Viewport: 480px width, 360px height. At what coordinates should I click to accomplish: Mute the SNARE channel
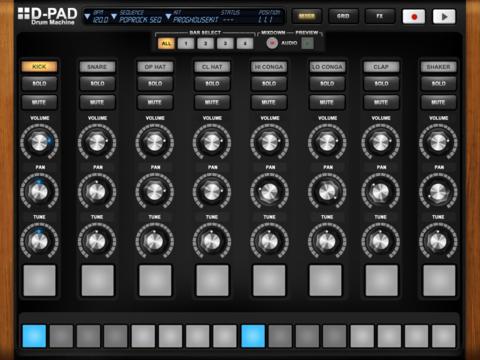point(97,102)
